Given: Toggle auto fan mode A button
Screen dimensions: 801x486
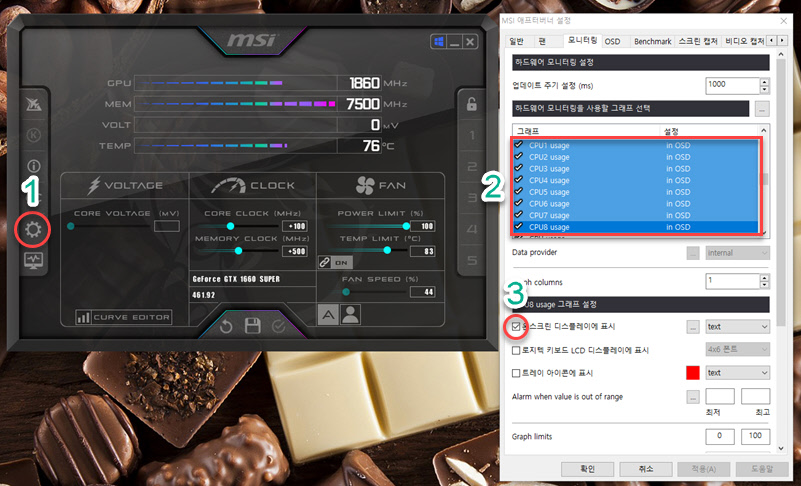Looking at the screenshot, I should pos(328,315).
